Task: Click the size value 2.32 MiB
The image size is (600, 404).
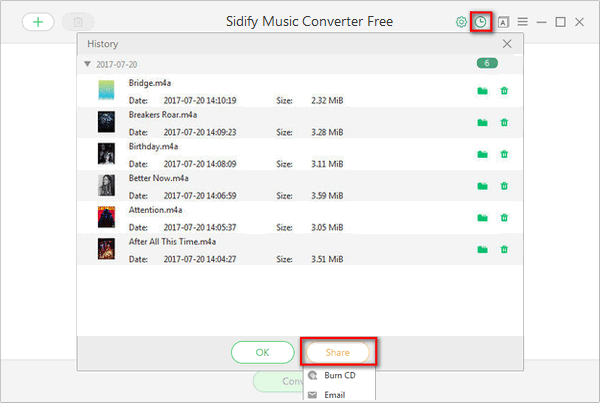Action: click(327, 101)
